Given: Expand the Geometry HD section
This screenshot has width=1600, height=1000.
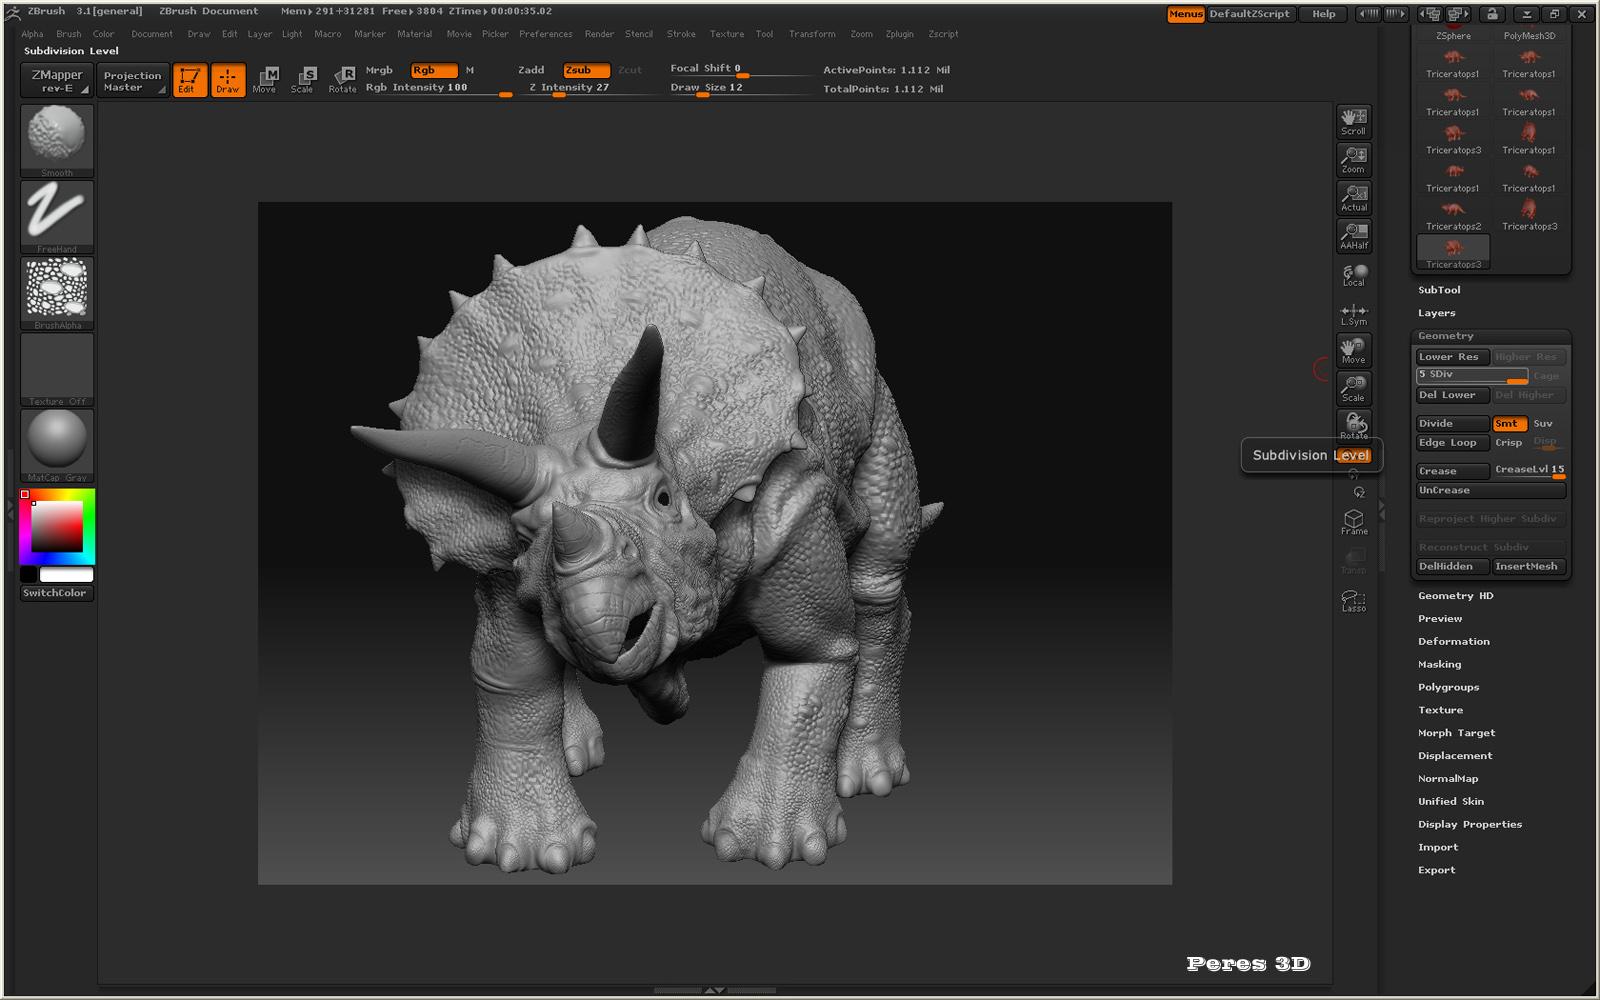Looking at the screenshot, I should pyautogui.click(x=1456, y=596).
